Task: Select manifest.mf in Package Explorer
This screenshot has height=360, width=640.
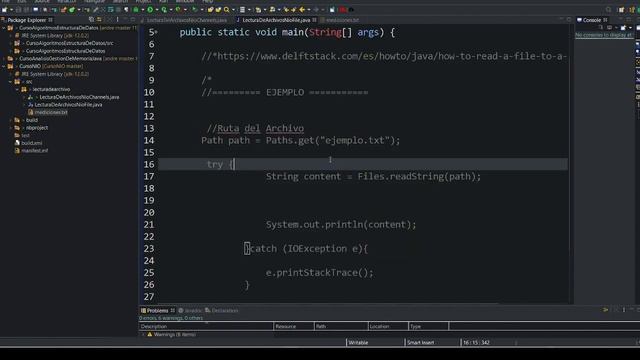Action: pyautogui.click(x=34, y=151)
